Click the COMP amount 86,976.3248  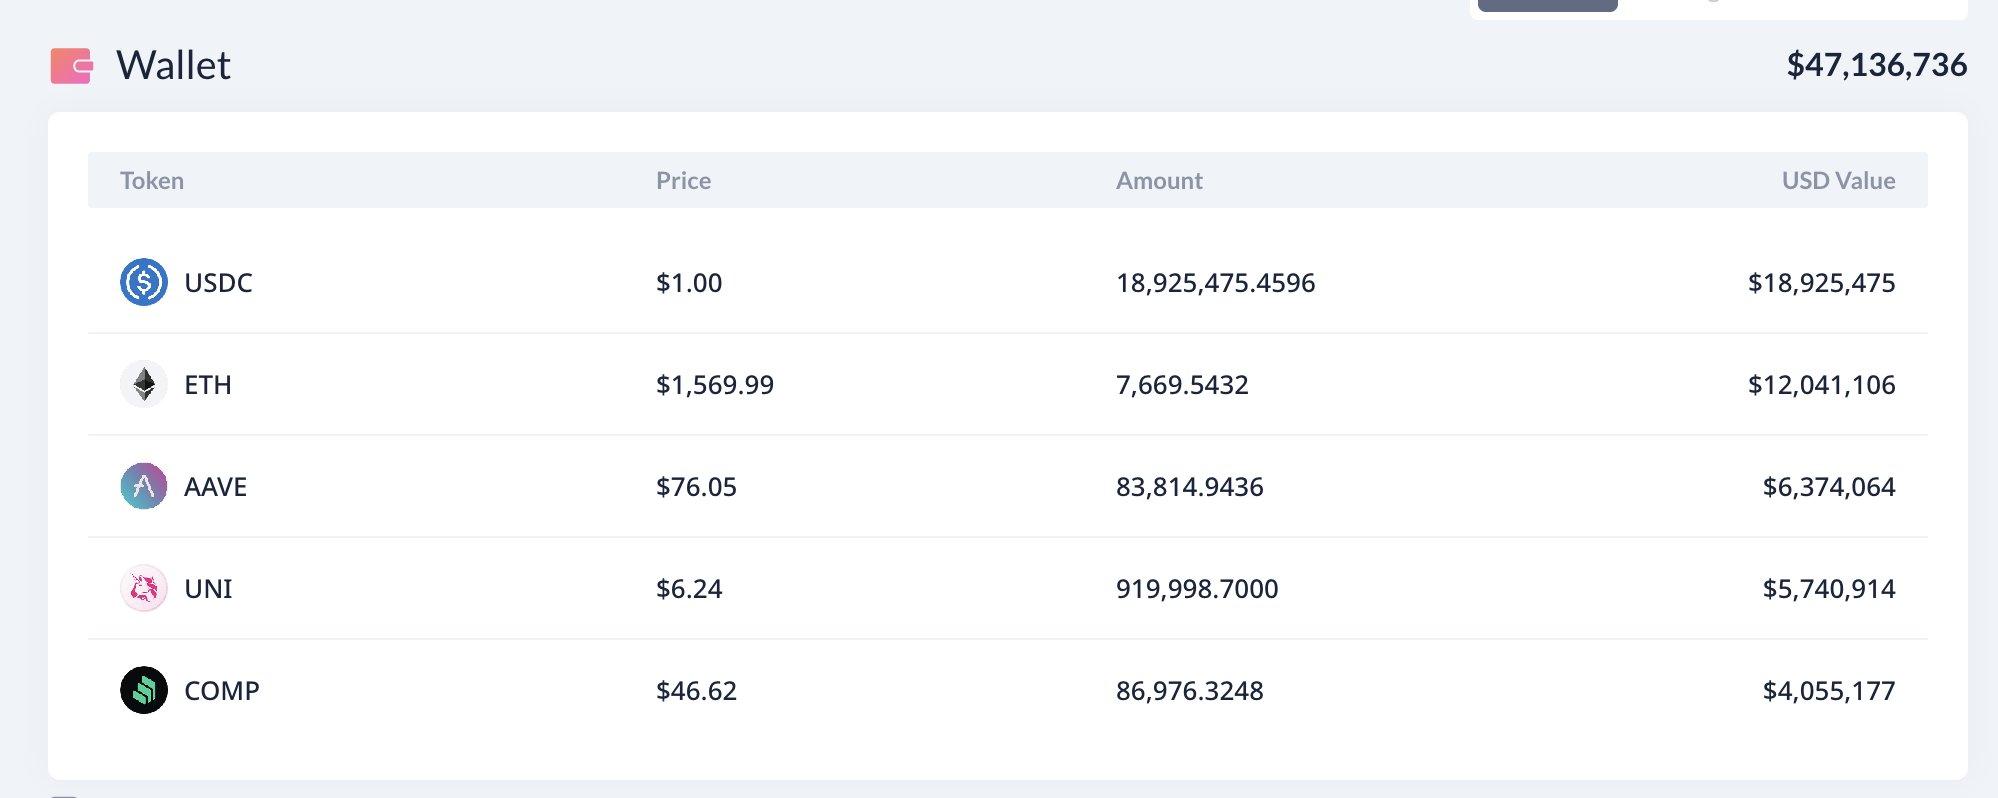pos(1189,691)
